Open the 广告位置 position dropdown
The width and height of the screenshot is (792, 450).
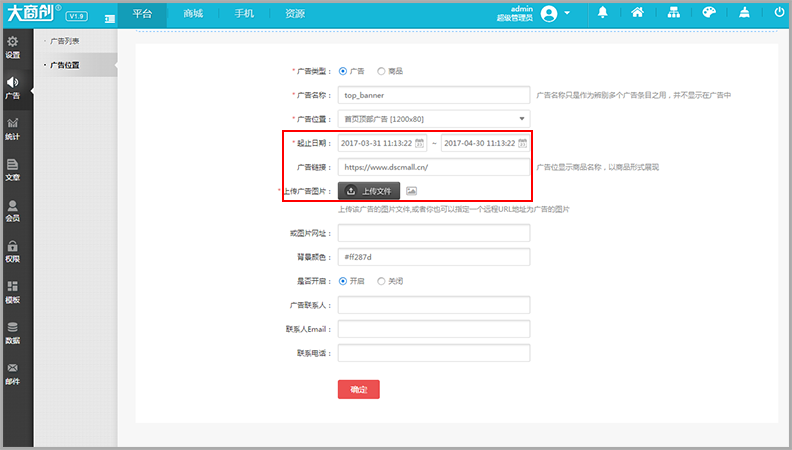coord(434,119)
